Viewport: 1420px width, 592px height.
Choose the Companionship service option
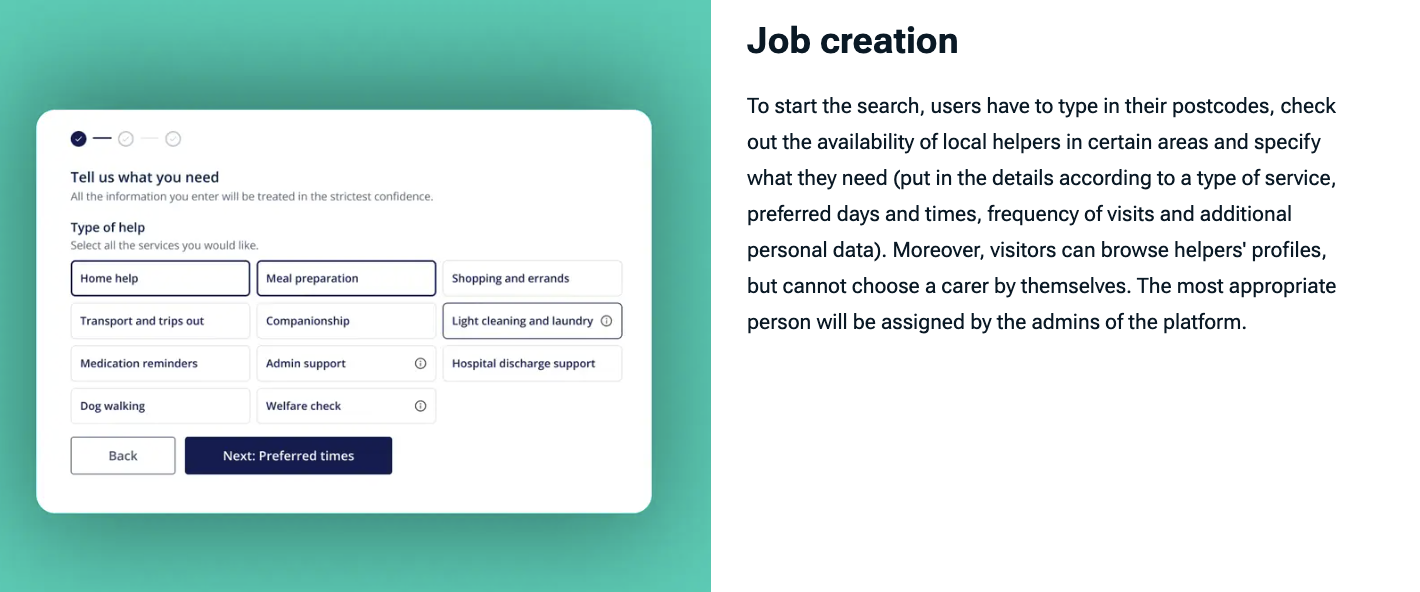(346, 321)
